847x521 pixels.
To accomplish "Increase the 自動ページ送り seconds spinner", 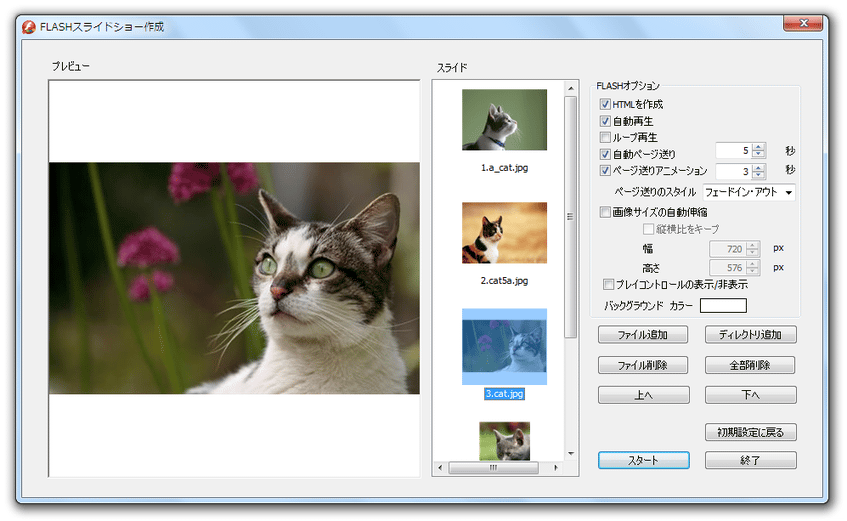I will tap(759, 147).
